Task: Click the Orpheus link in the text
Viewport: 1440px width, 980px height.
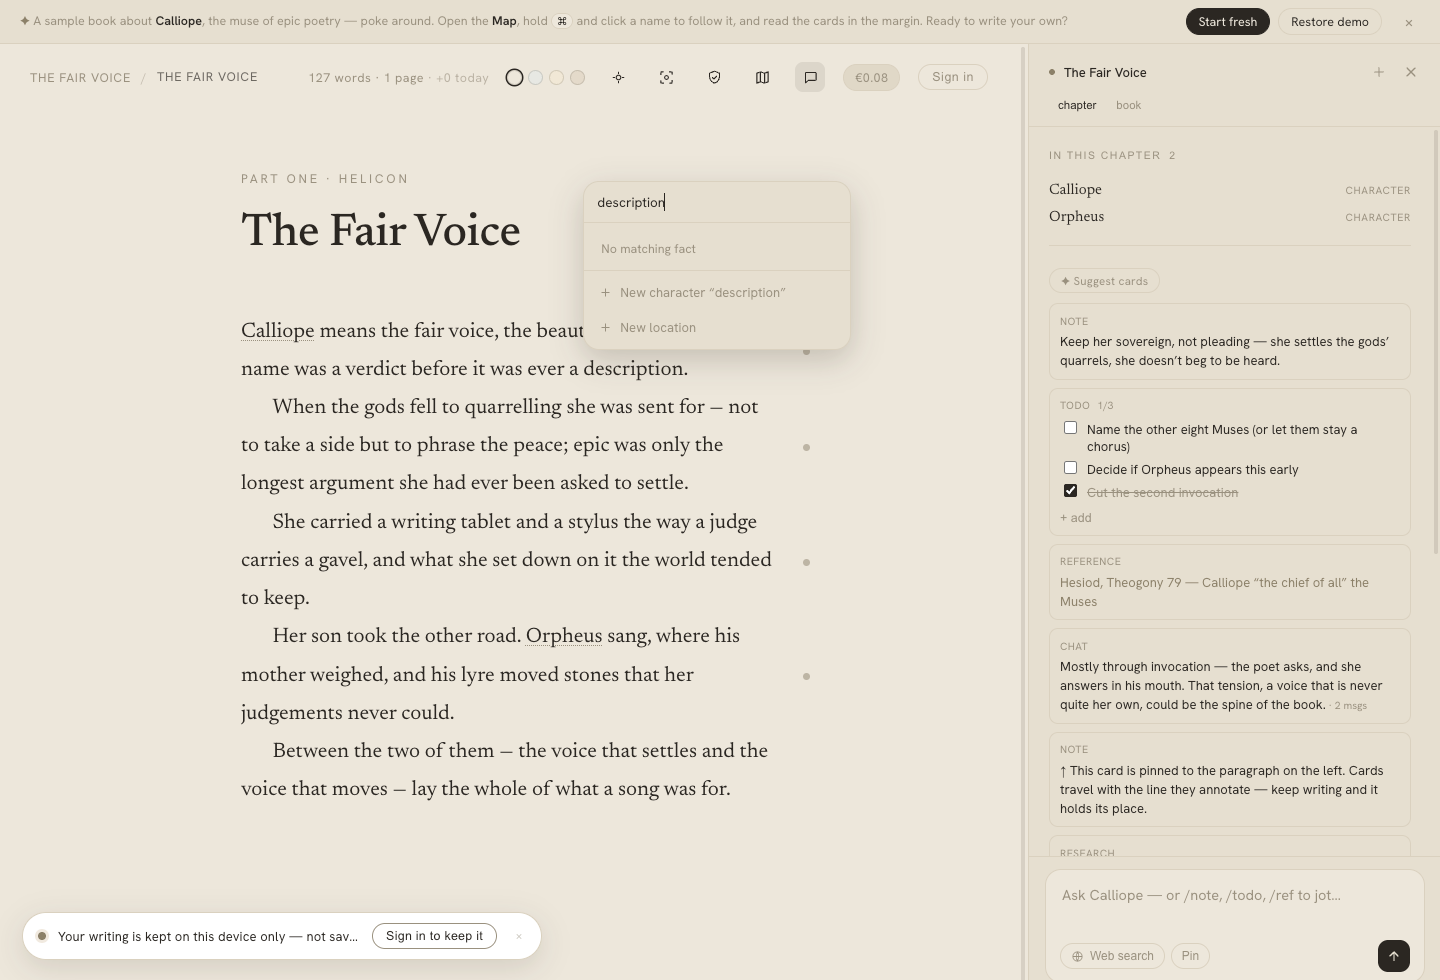Action: coord(564,636)
